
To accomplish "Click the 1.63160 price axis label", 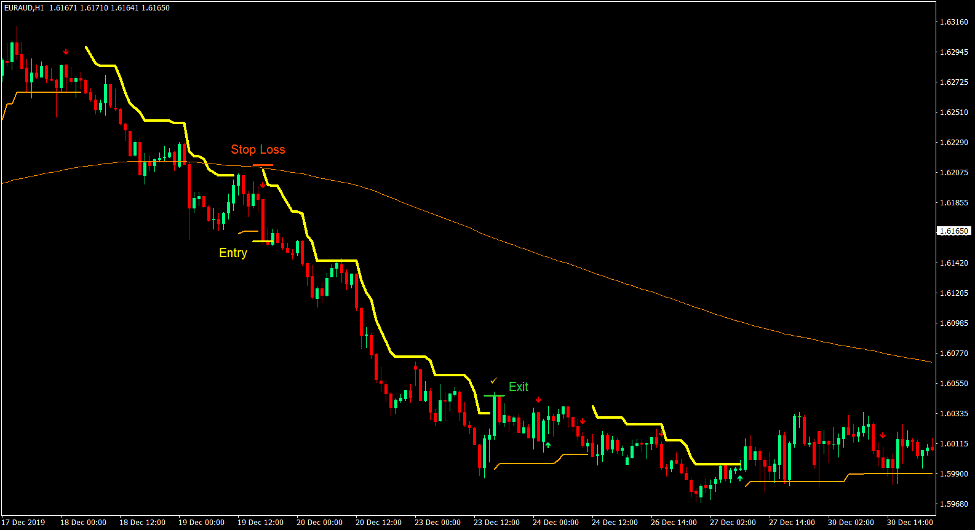I will point(953,22).
